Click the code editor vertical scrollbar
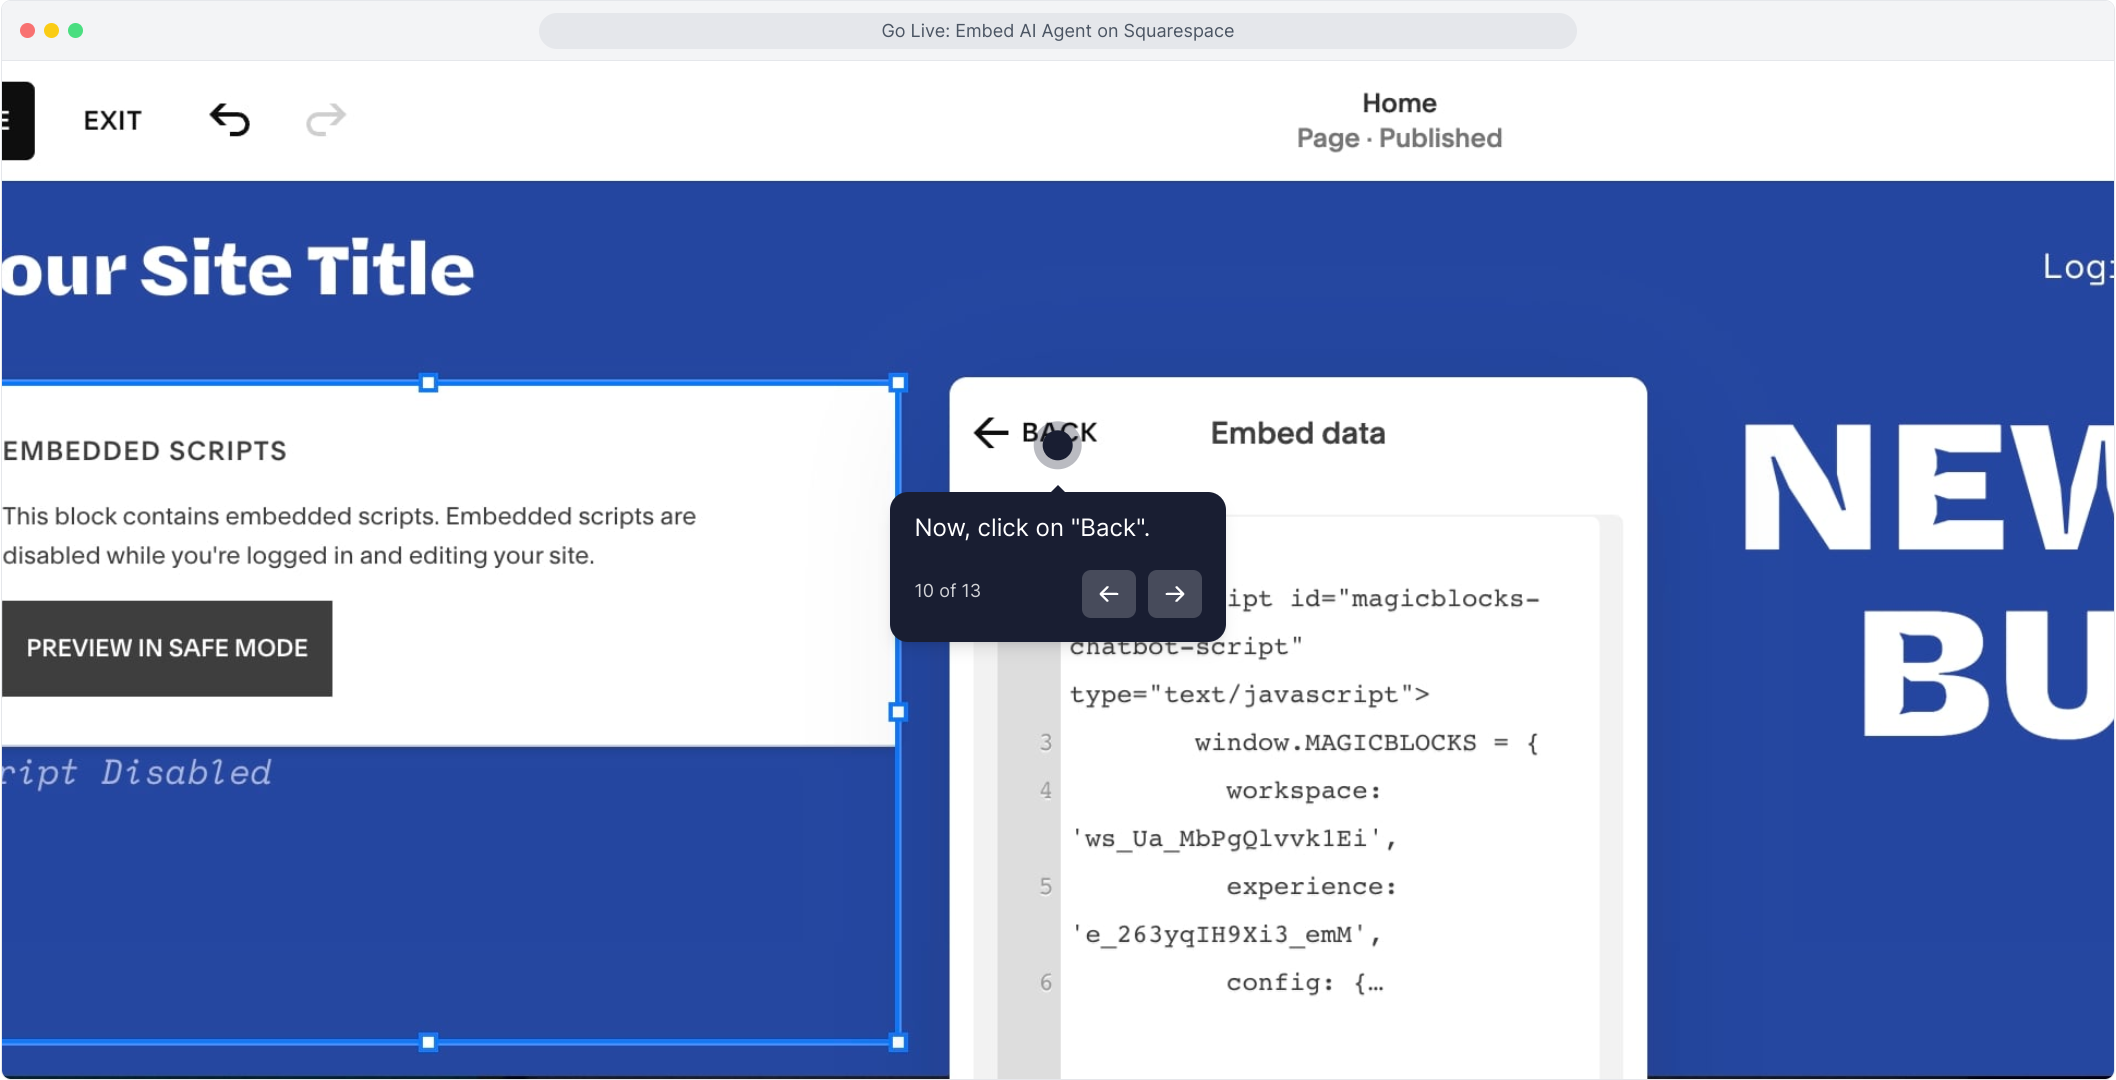 pyautogui.click(x=1610, y=800)
